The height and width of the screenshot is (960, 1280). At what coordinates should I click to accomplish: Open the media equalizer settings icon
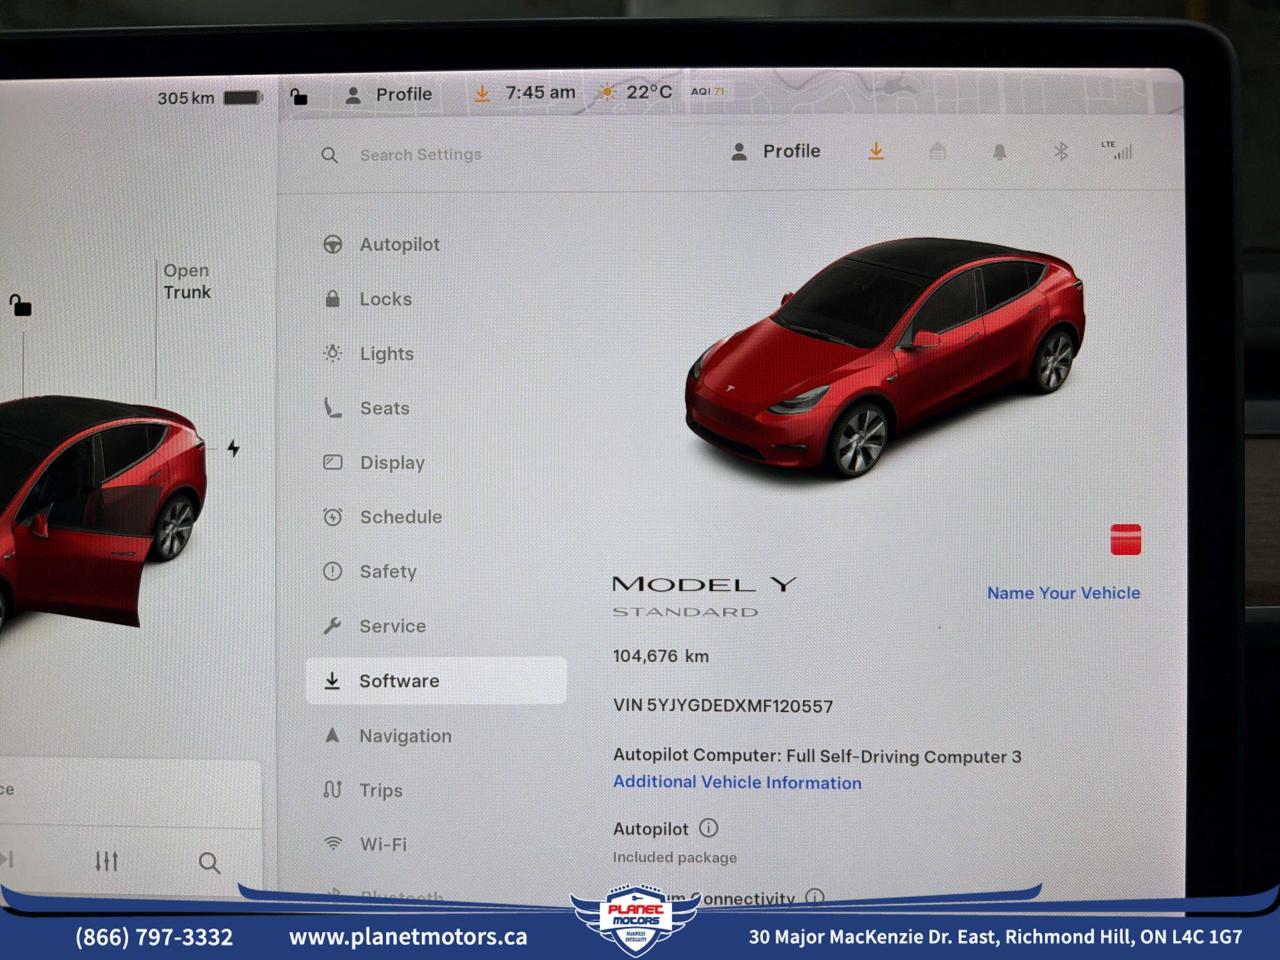(x=106, y=861)
